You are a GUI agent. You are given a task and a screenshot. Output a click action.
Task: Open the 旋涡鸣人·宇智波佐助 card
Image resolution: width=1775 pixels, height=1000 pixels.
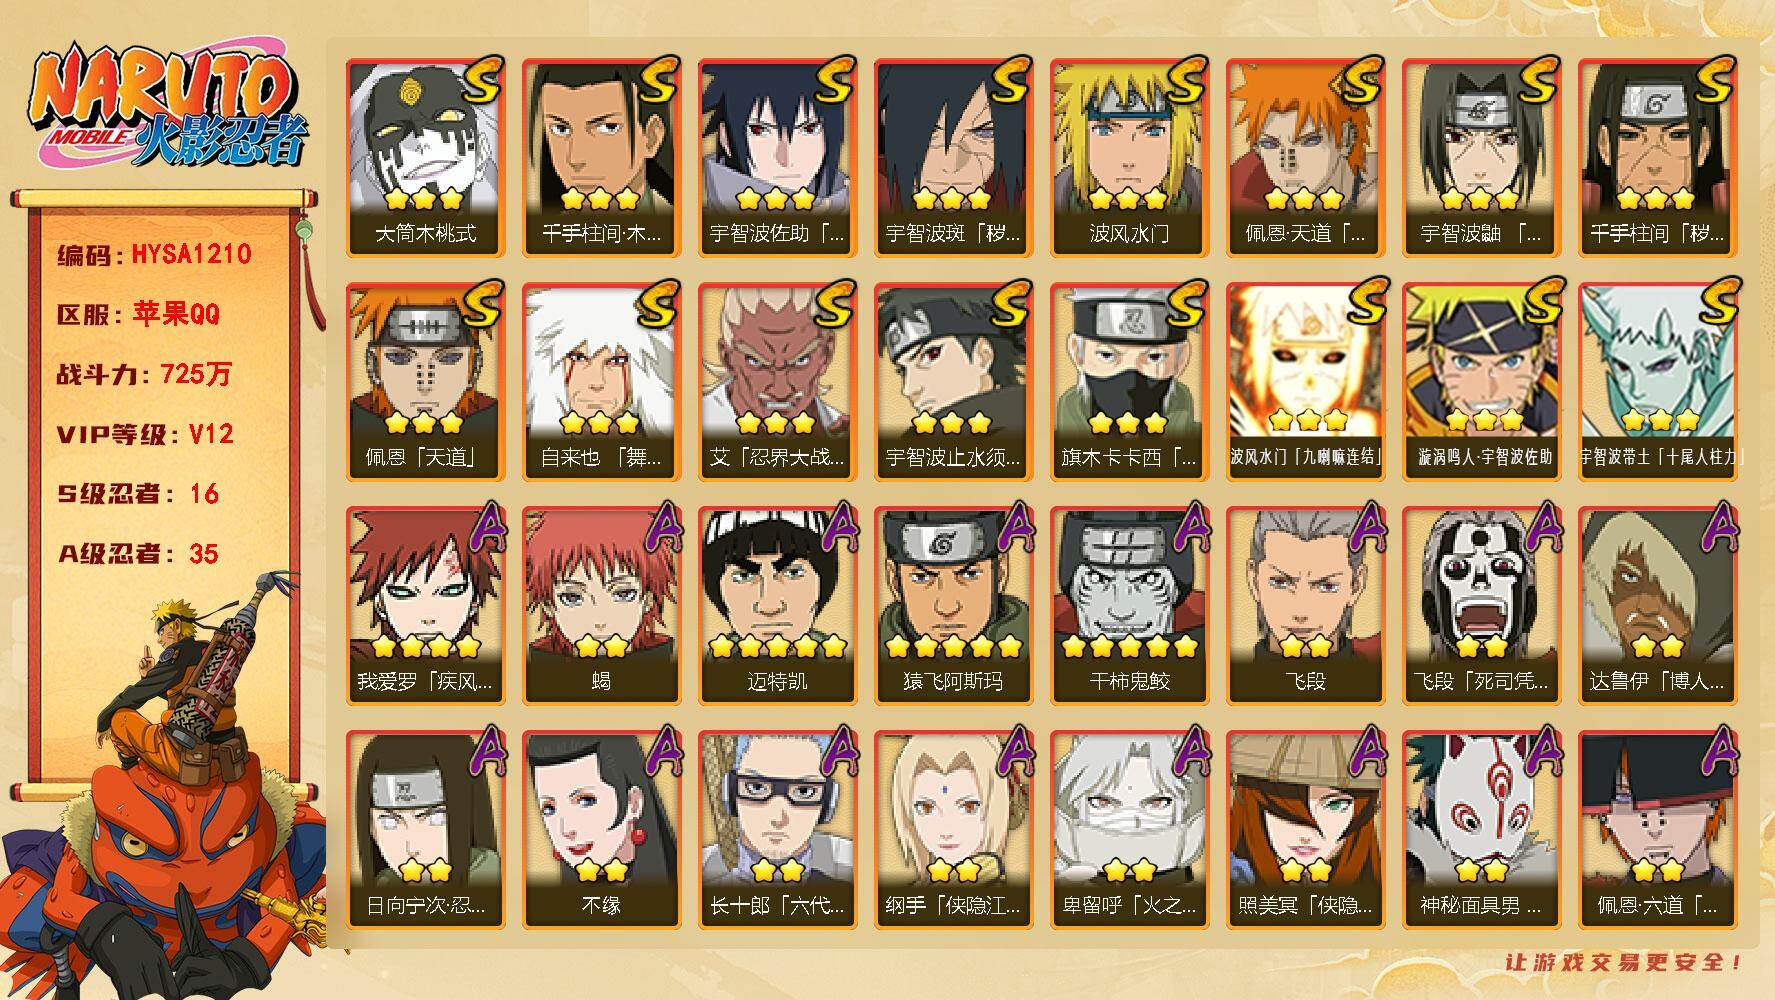click(1481, 382)
